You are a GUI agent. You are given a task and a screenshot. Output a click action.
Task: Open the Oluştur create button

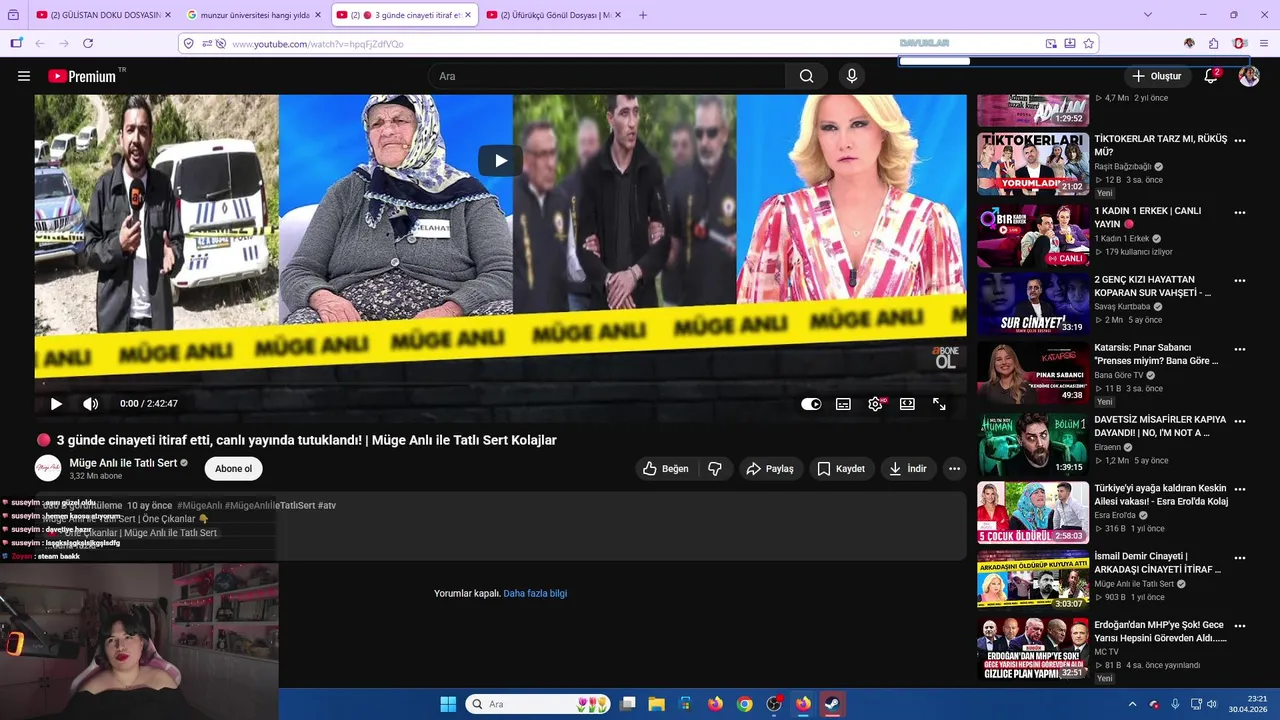[x=1157, y=76]
